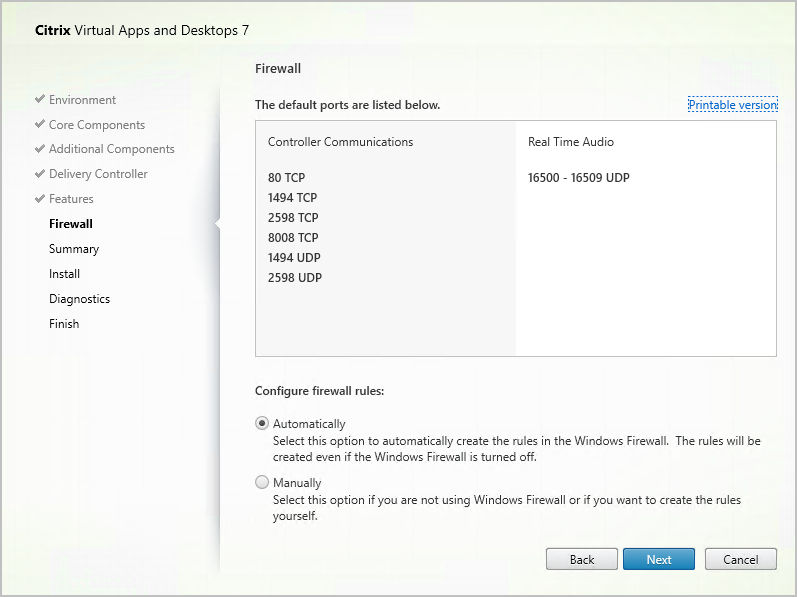Screen dimensions: 797x597
Task: Click the checkmark icon beside Features
Action: click(x=39, y=199)
